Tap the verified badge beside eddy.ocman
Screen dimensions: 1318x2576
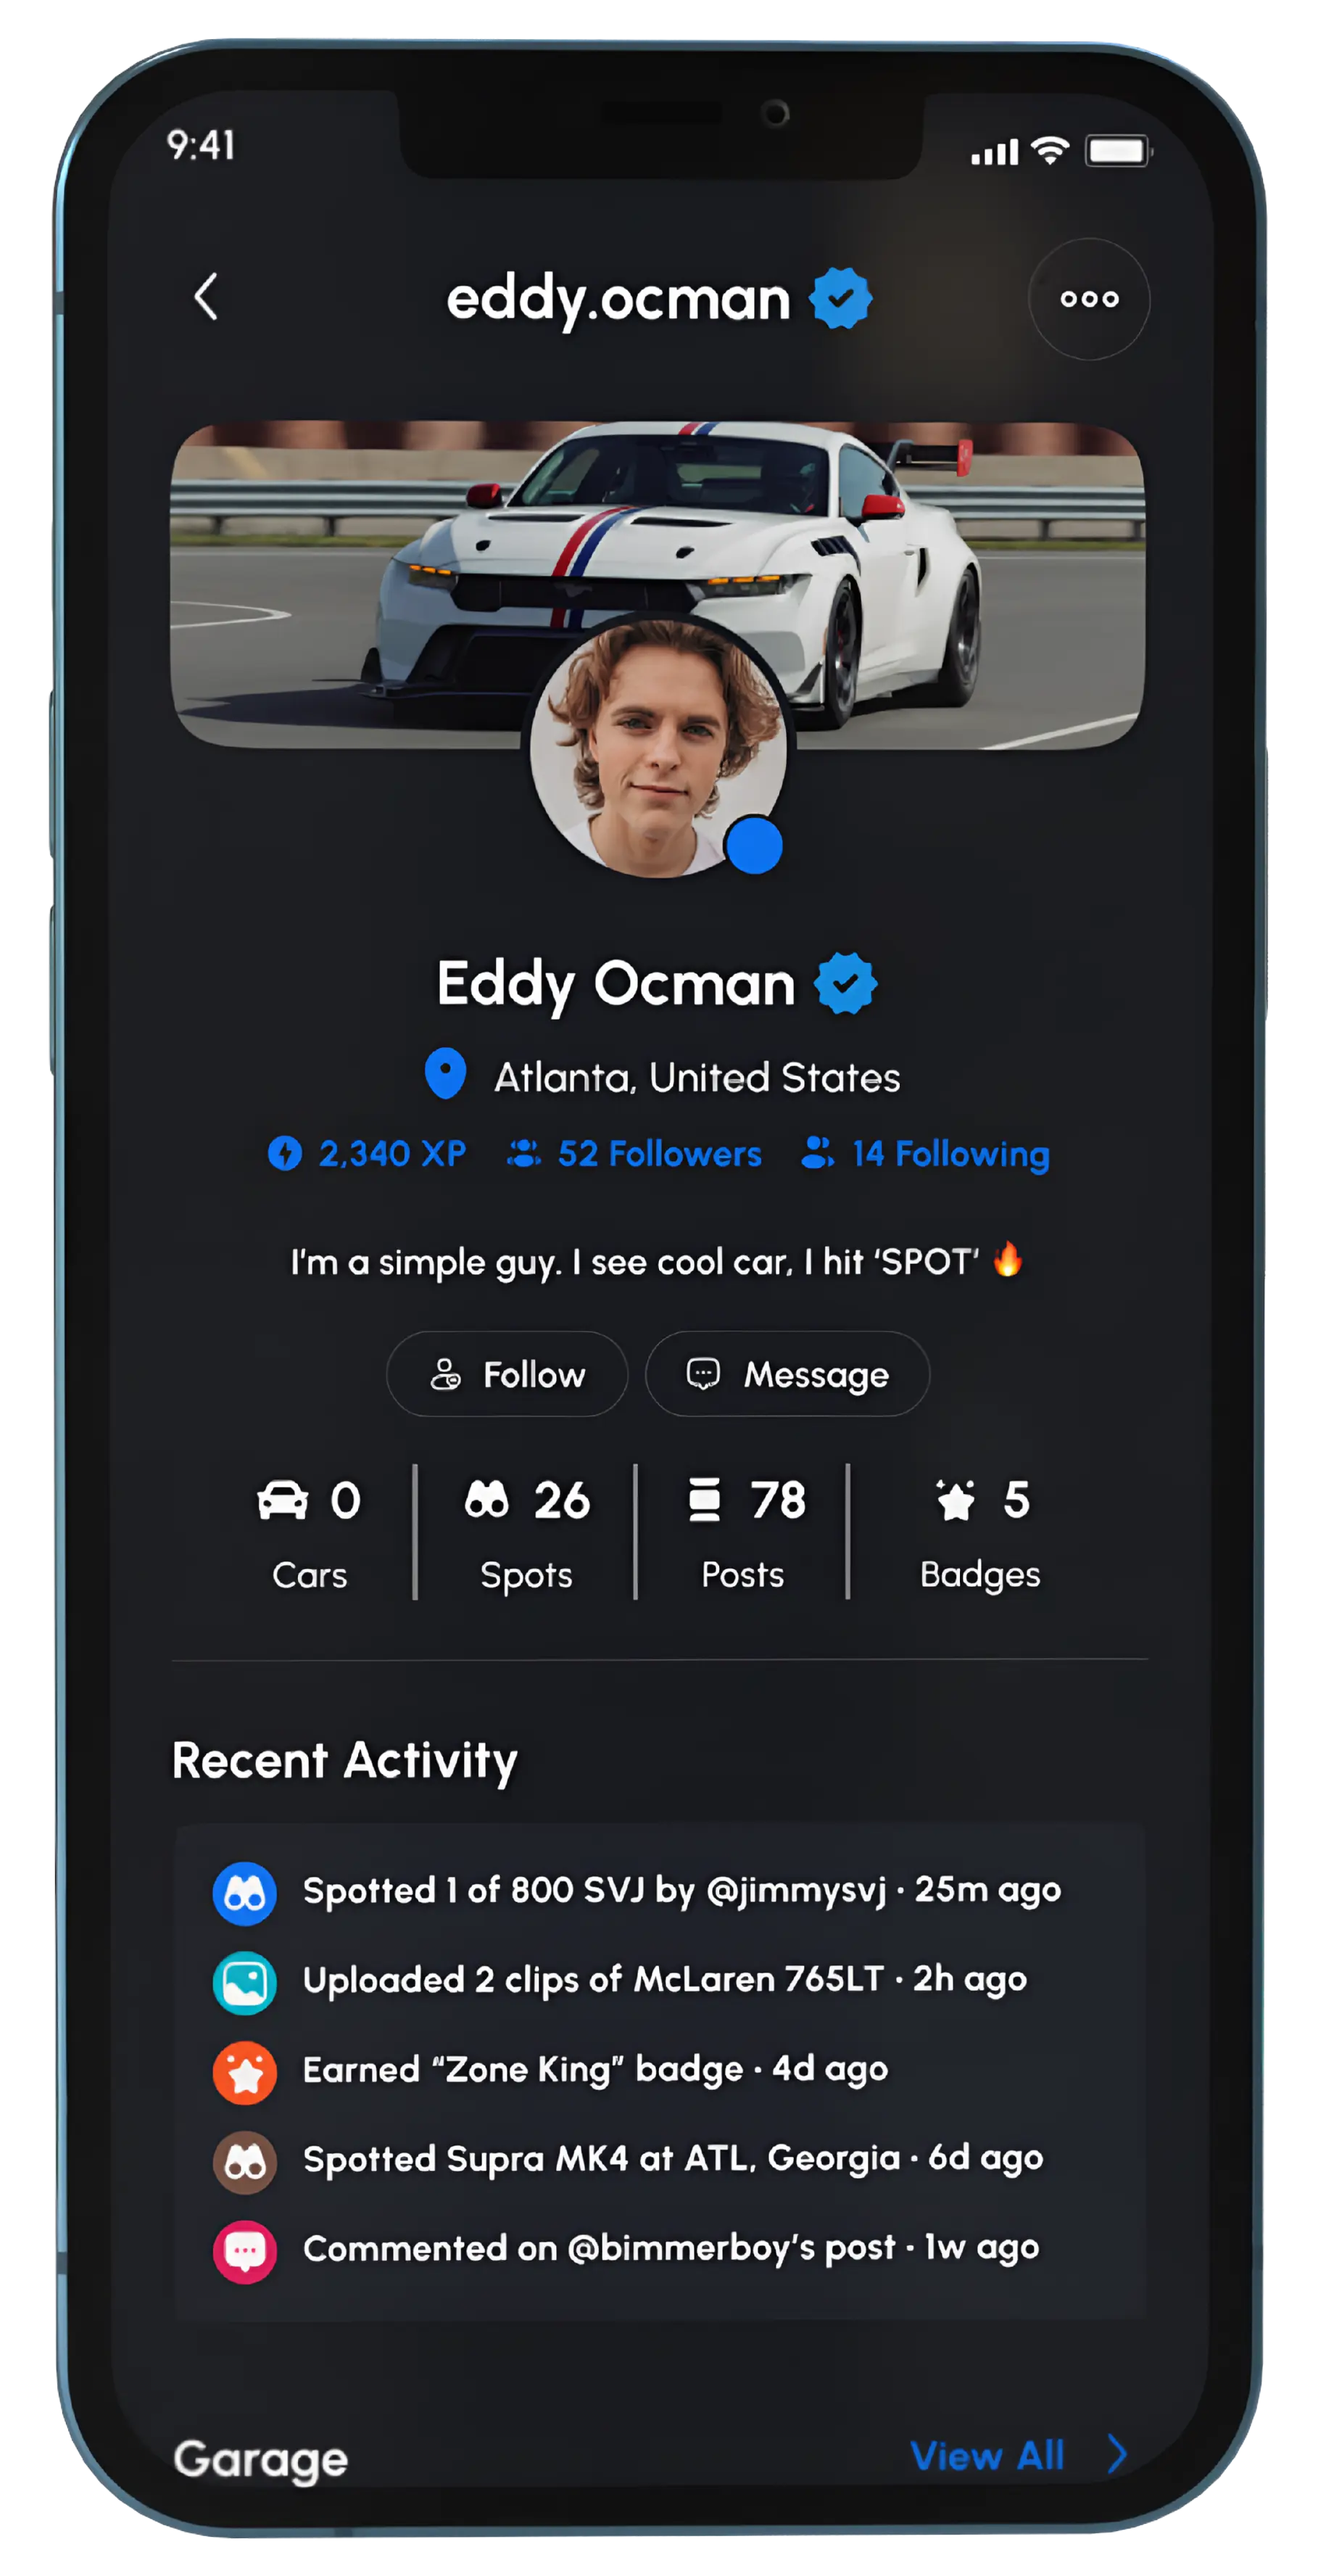[x=841, y=298]
